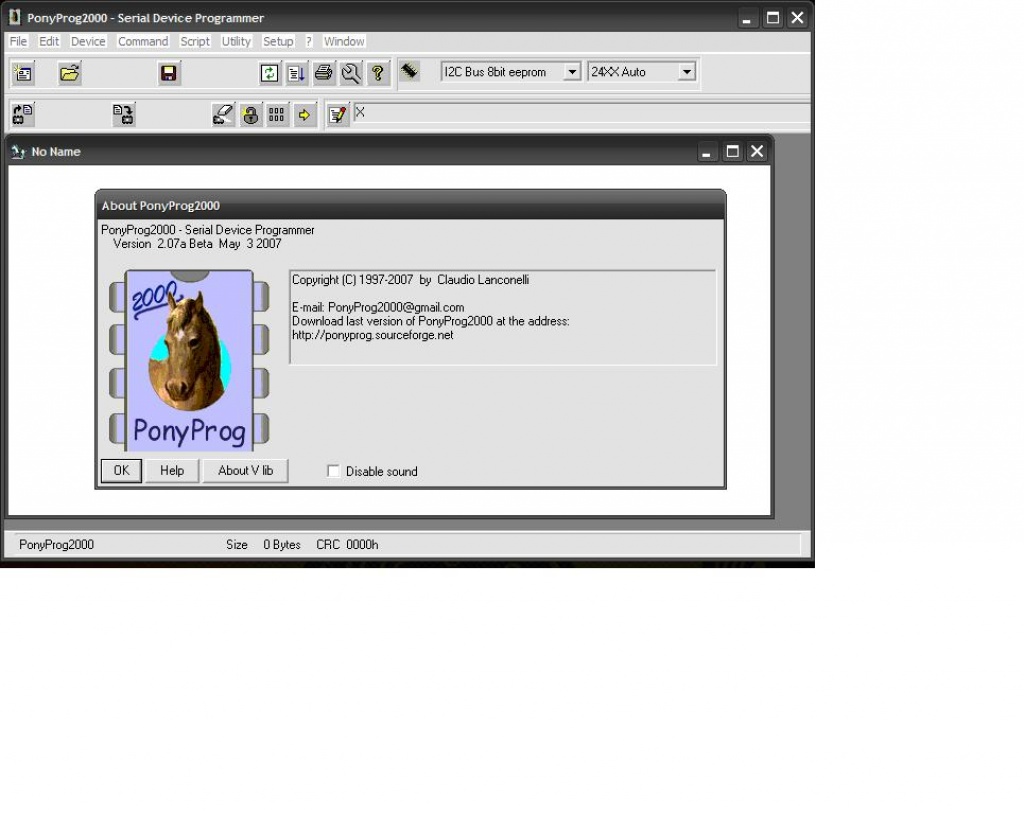This screenshot has width=1024, height=814.
Task: Click the About PonyProg2000 dialog title bar
Action: [410, 205]
